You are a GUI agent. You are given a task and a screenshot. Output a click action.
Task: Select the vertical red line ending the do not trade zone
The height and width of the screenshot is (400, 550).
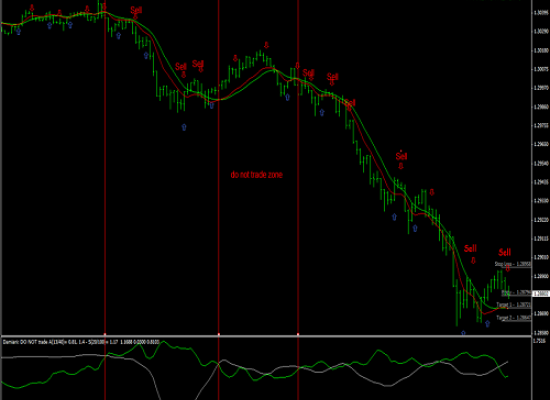point(298,200)
